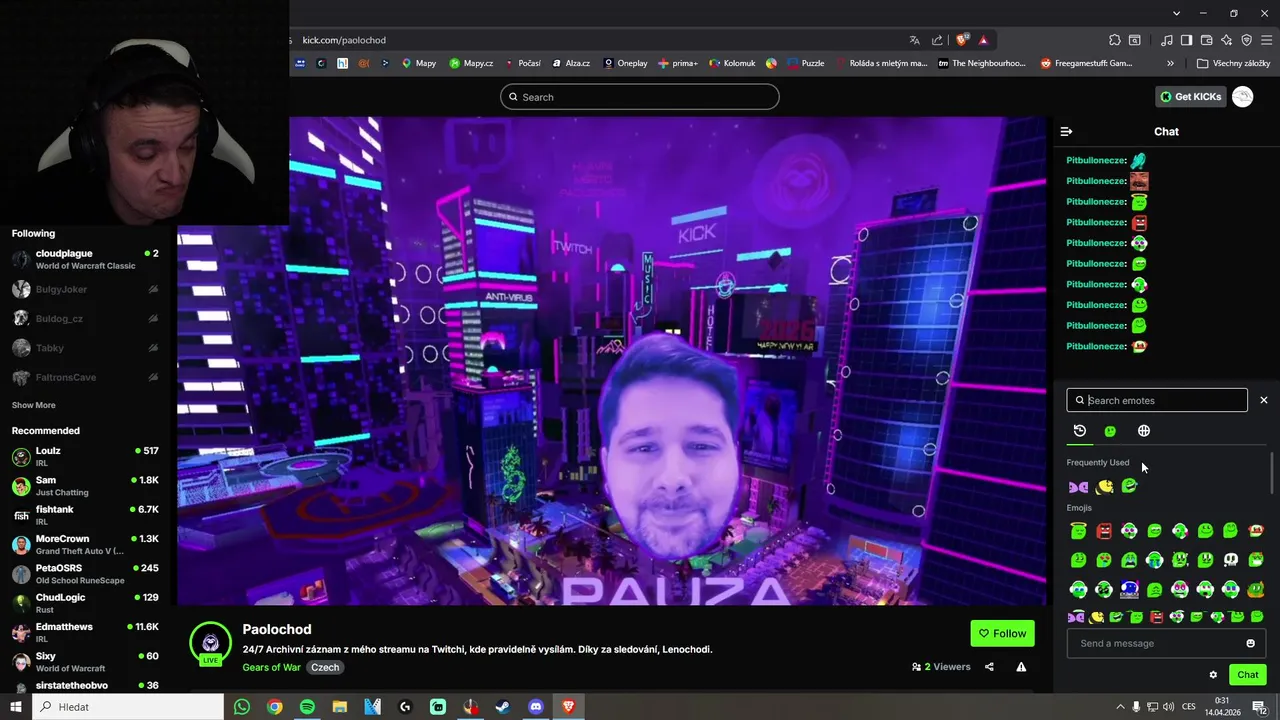
Task: Open Steam from the taskbar
Action: 503,707
